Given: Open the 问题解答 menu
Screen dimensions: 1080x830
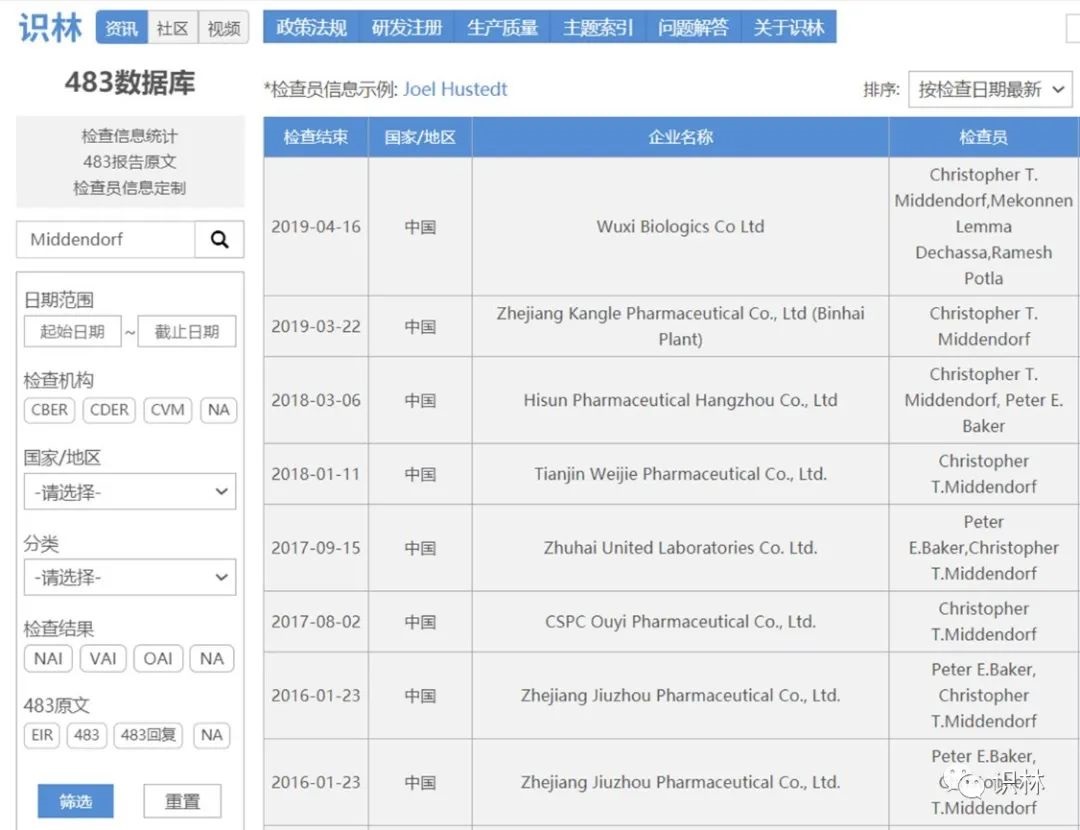Looking at the screenshot, I should click(x=693, y=28).
